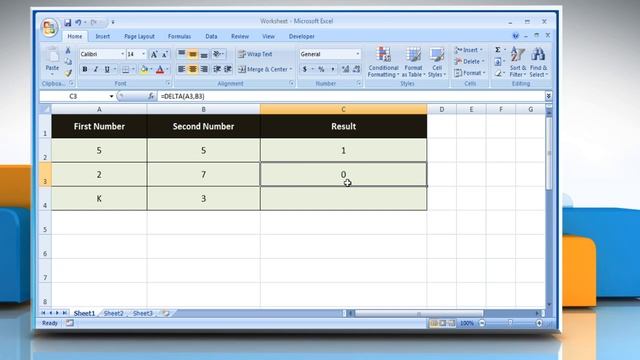Open Format as Table gallery
The image size is (640, 360).
click(413, 62)
